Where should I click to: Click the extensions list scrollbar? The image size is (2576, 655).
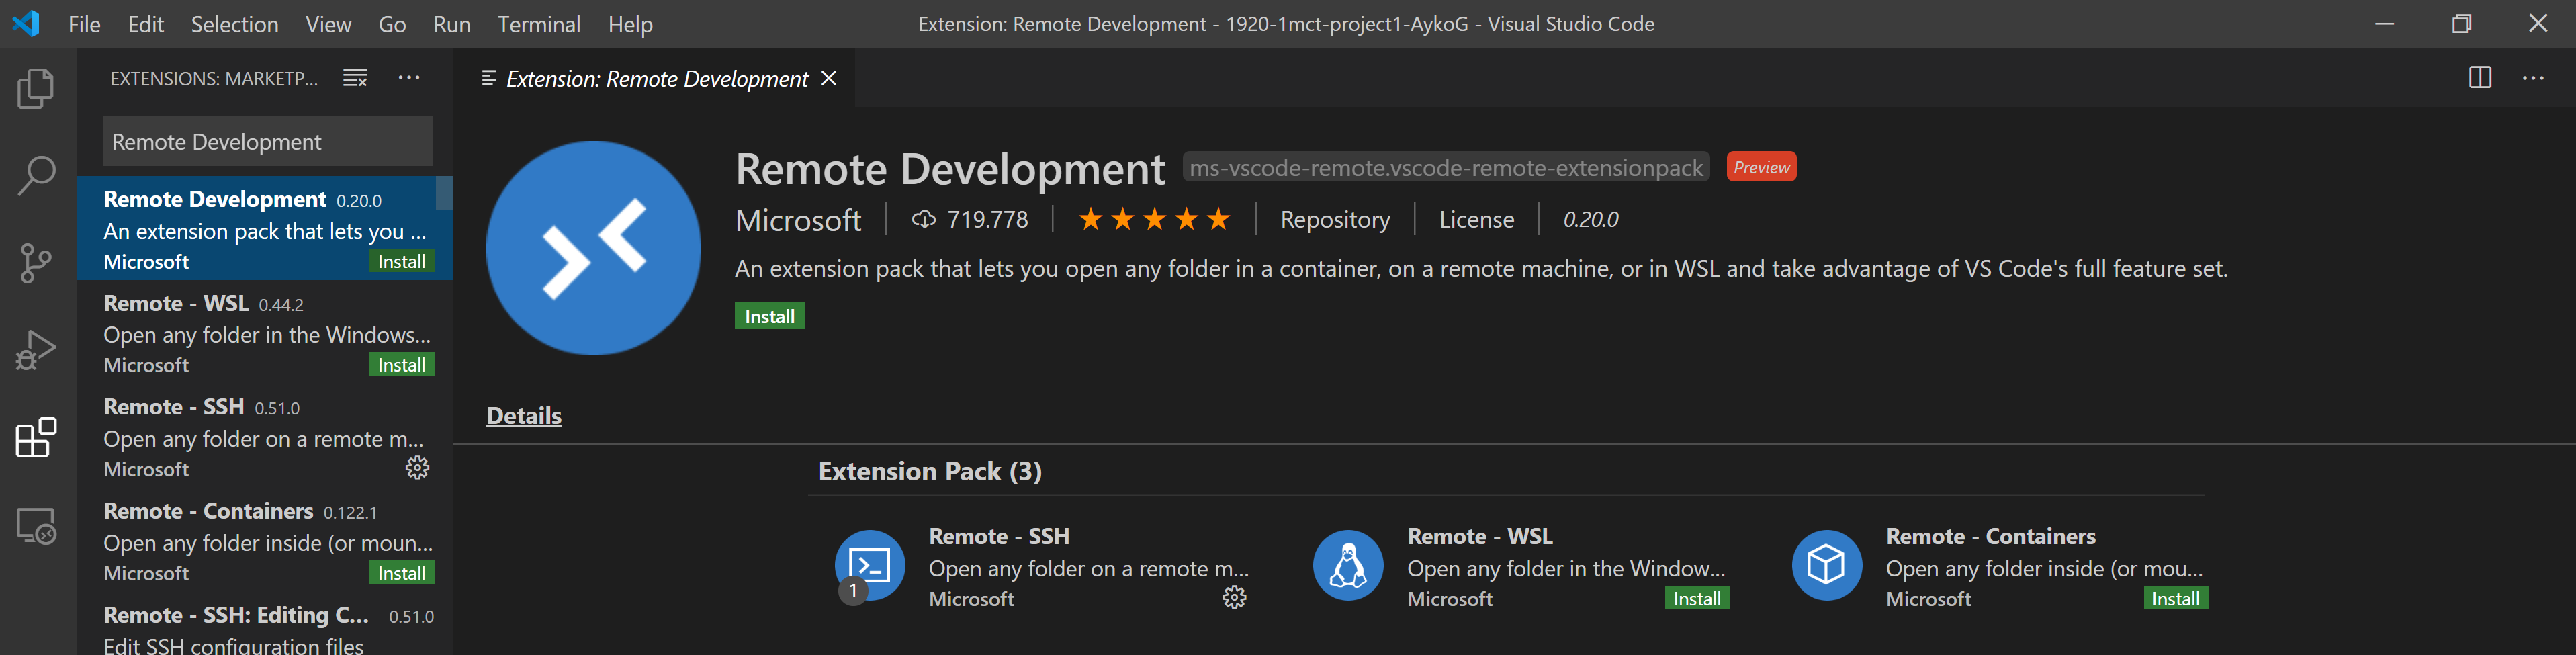click(444, 193)
